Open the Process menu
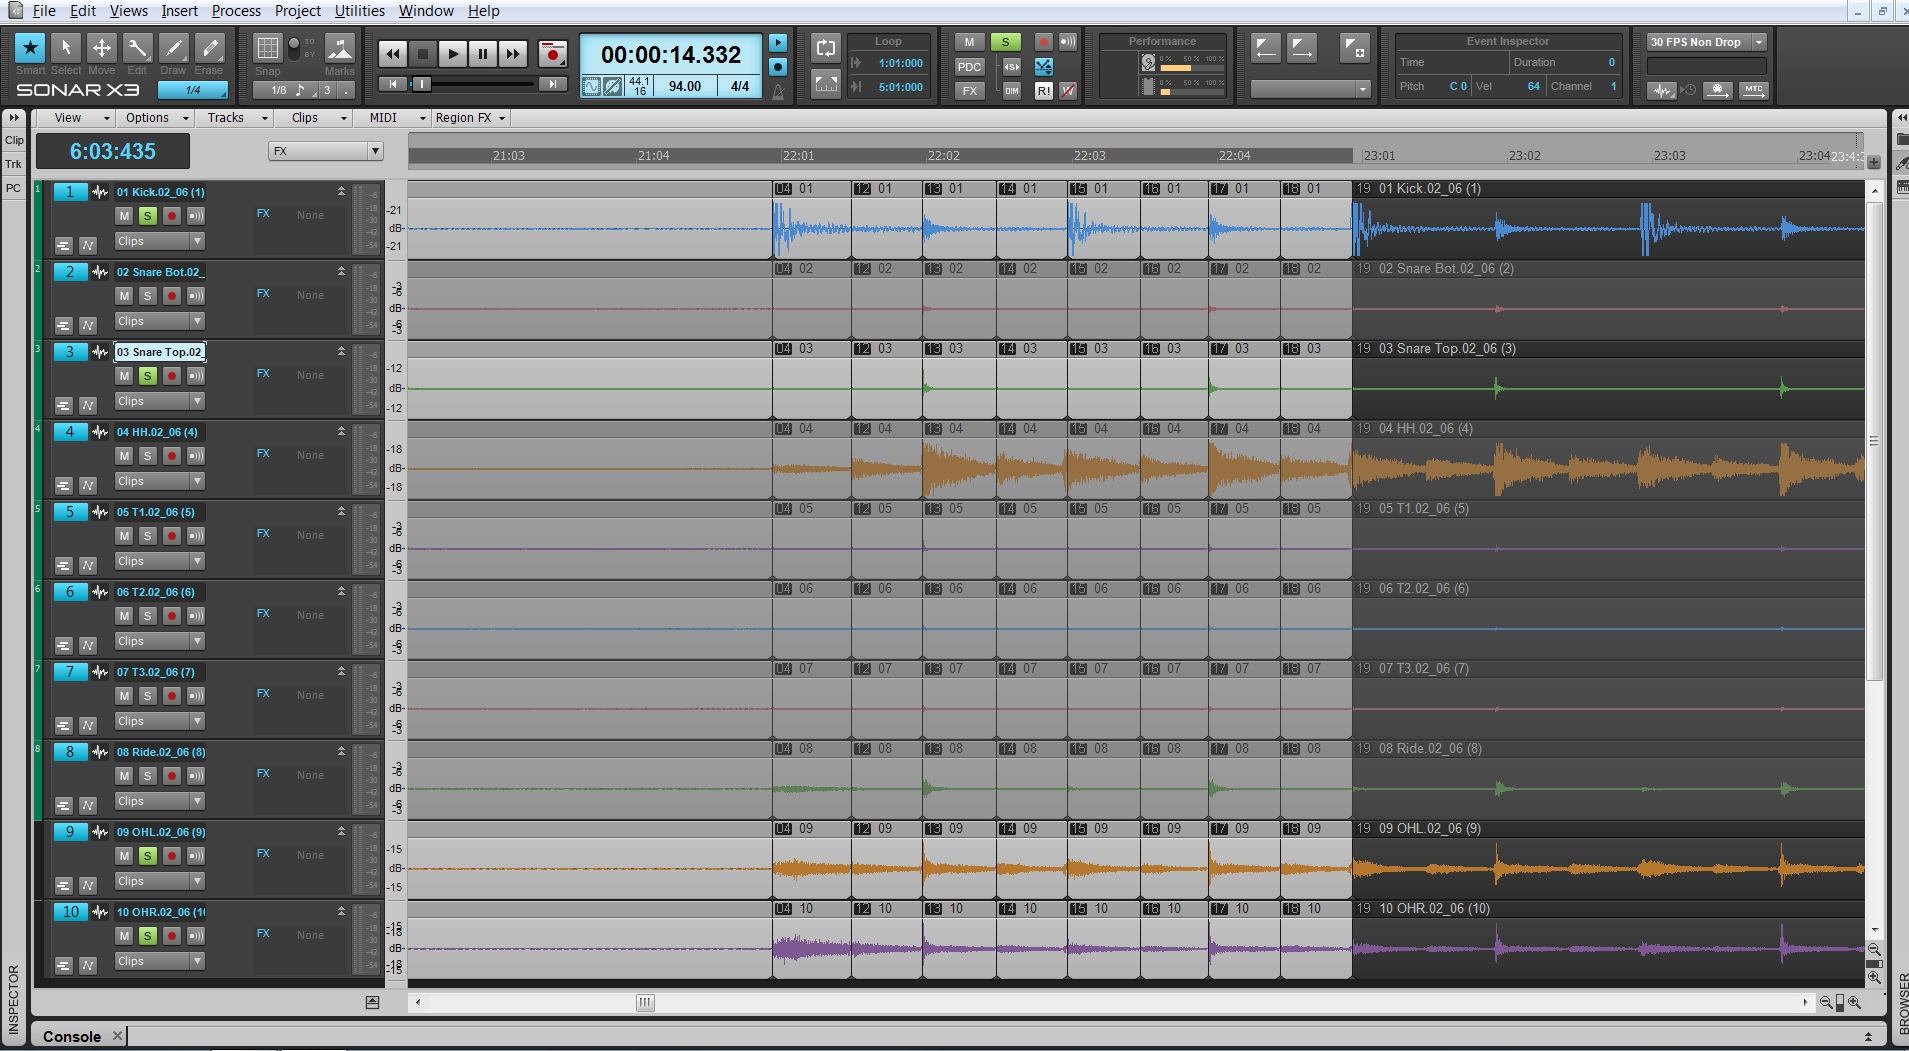 click(x=236, y=11)
